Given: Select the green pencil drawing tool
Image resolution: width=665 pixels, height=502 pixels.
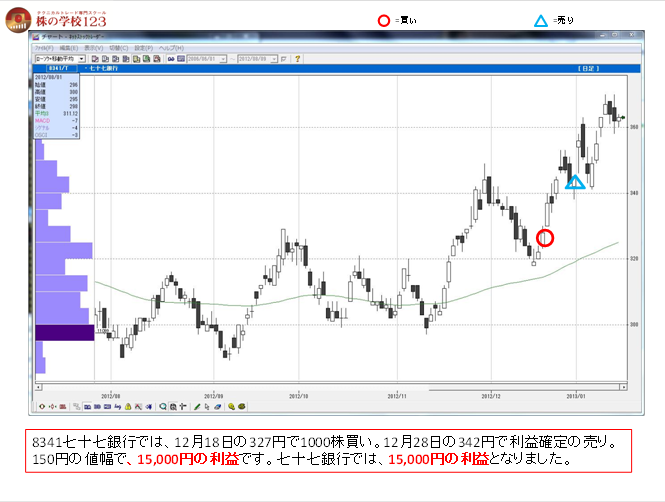Looking at the screenshot, I should pyautogui.click(x=195, y=407).
